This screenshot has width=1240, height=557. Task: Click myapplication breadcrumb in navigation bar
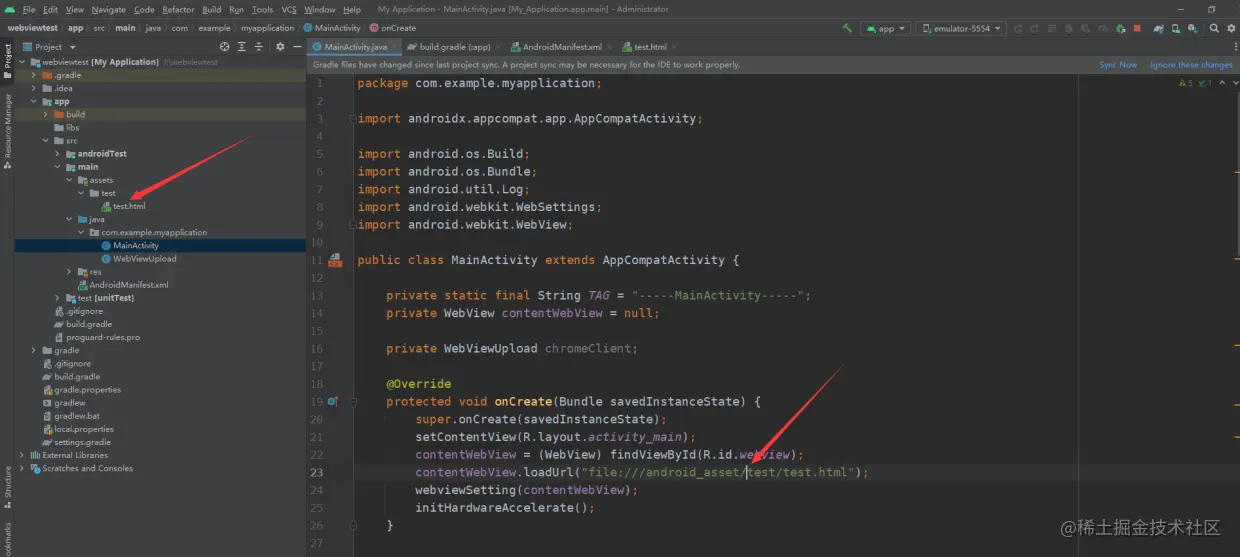coord(267,28)
